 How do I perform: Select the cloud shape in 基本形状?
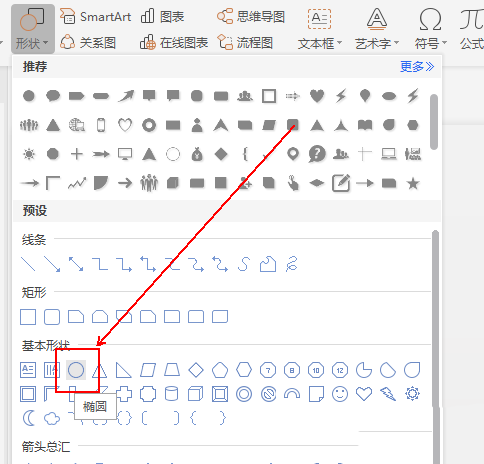coord(52,419)
